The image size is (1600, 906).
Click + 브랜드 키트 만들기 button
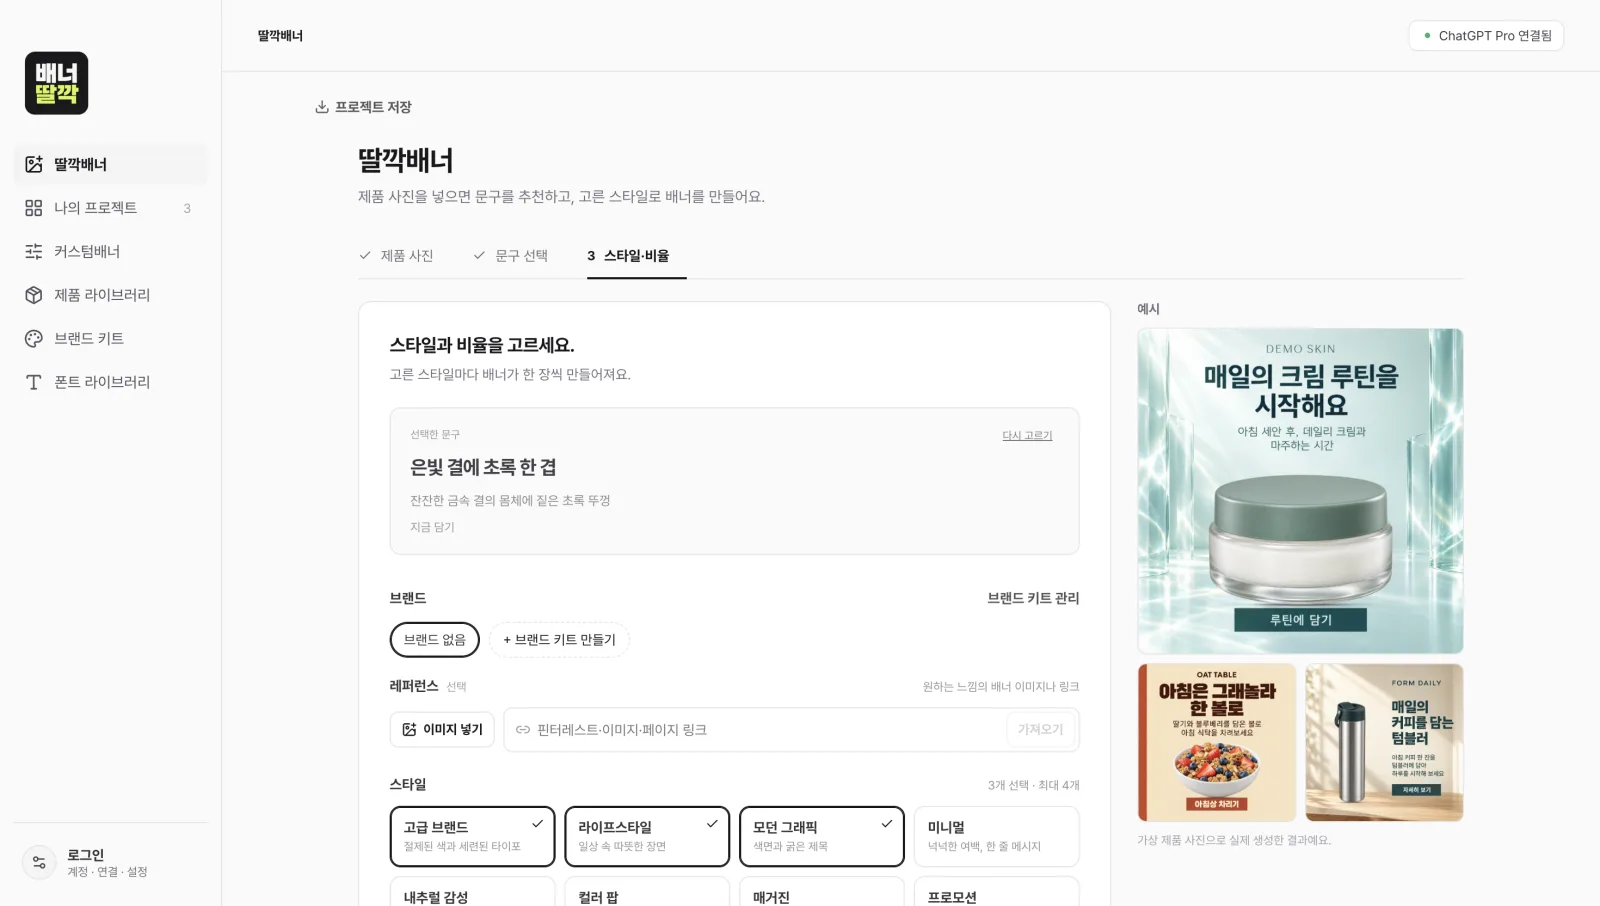tap(559, 640)
